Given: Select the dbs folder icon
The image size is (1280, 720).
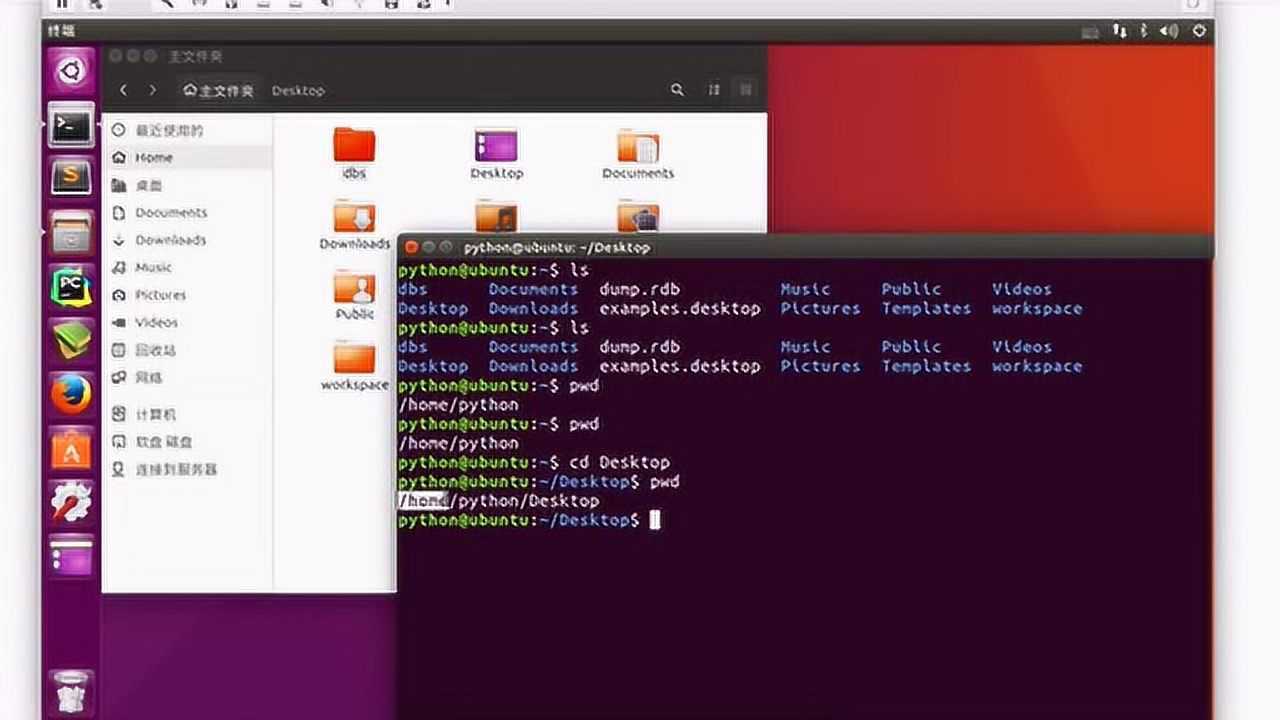Looking at the screenshot, I should (354, 145).
